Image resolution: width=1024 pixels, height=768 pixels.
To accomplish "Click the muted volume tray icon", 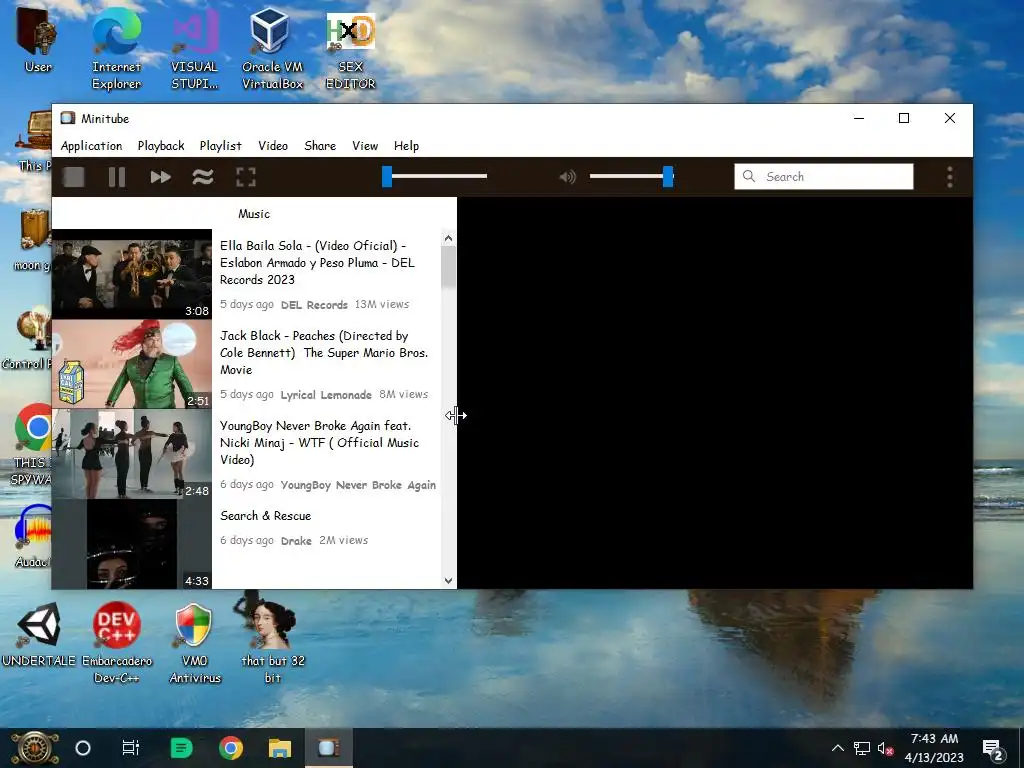I will 886,748.
